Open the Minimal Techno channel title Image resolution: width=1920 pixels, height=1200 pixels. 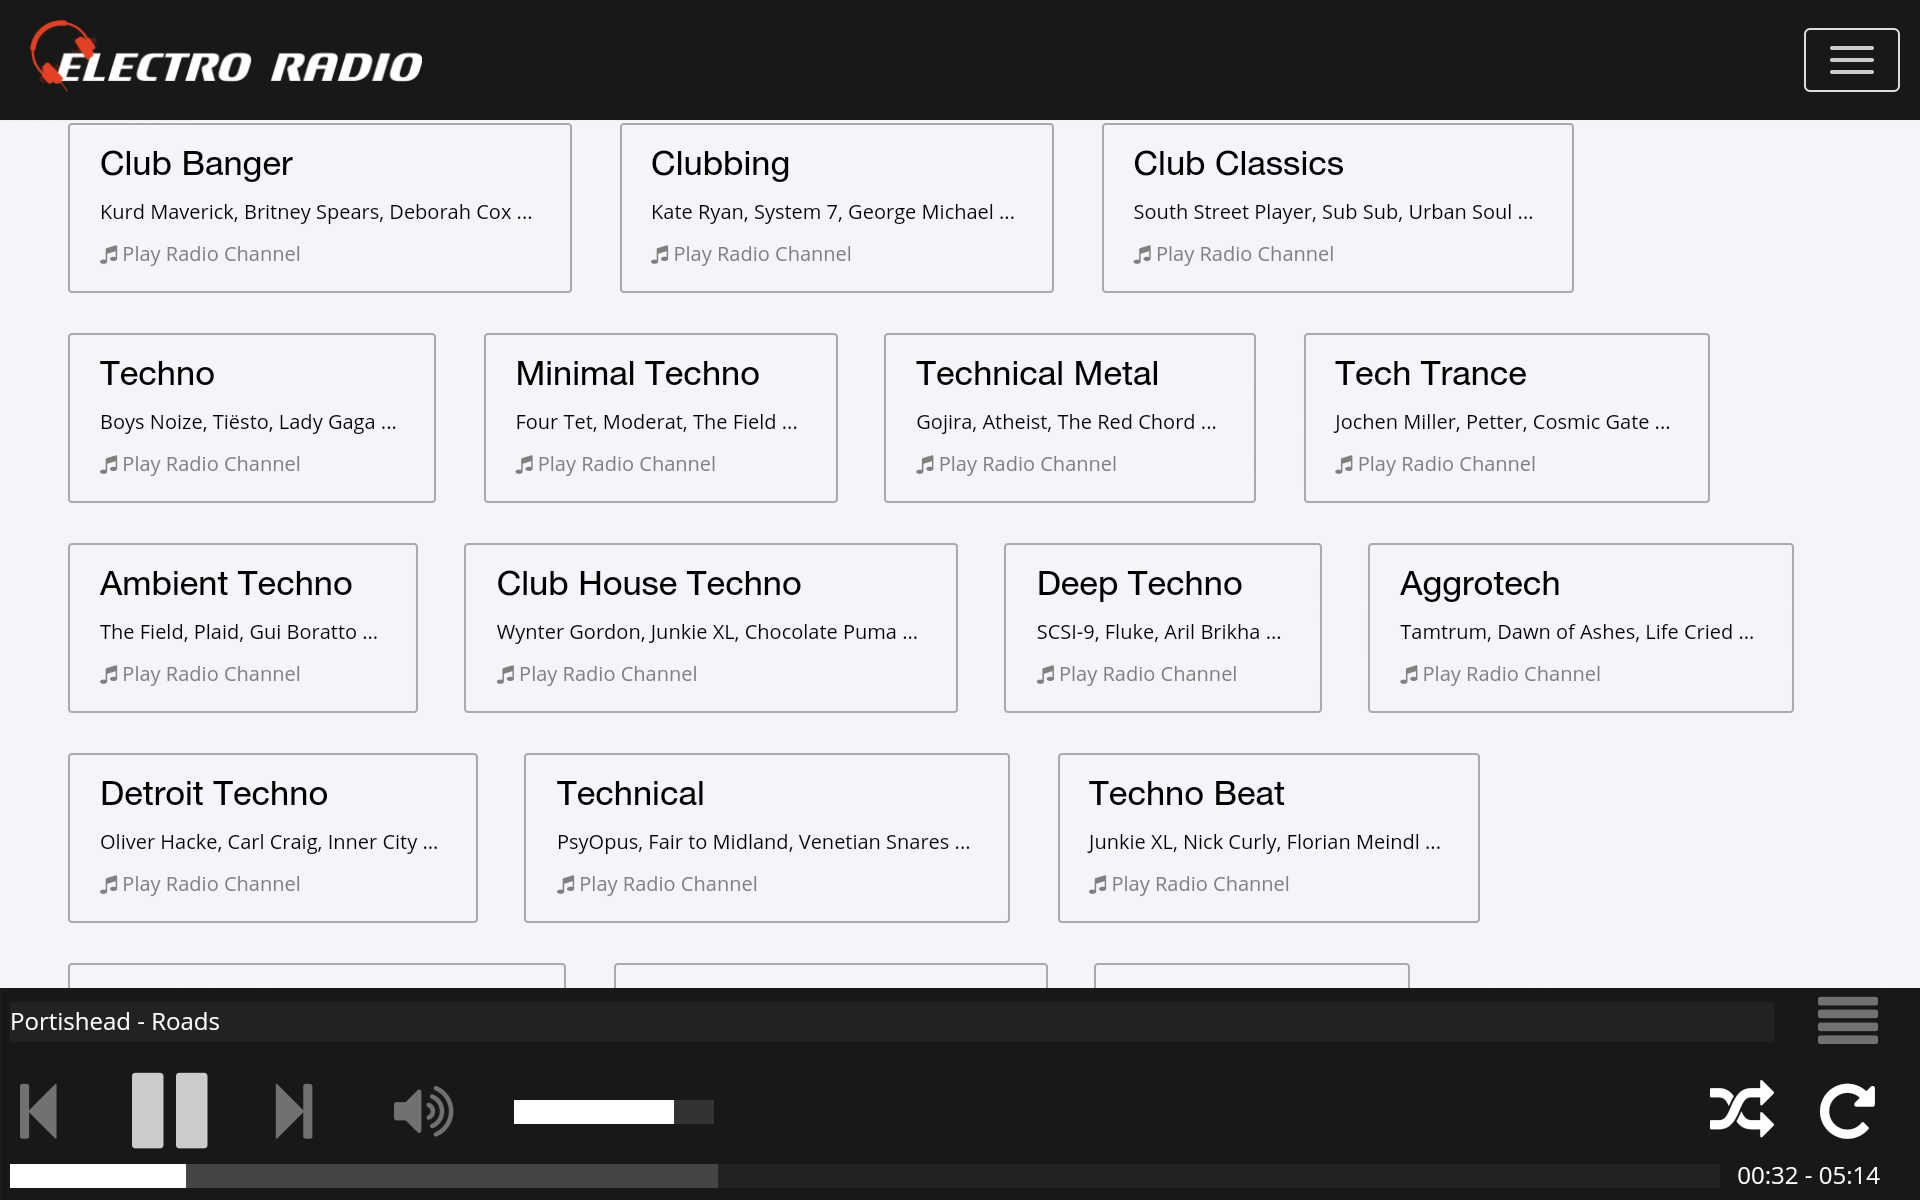coord(637,374)
